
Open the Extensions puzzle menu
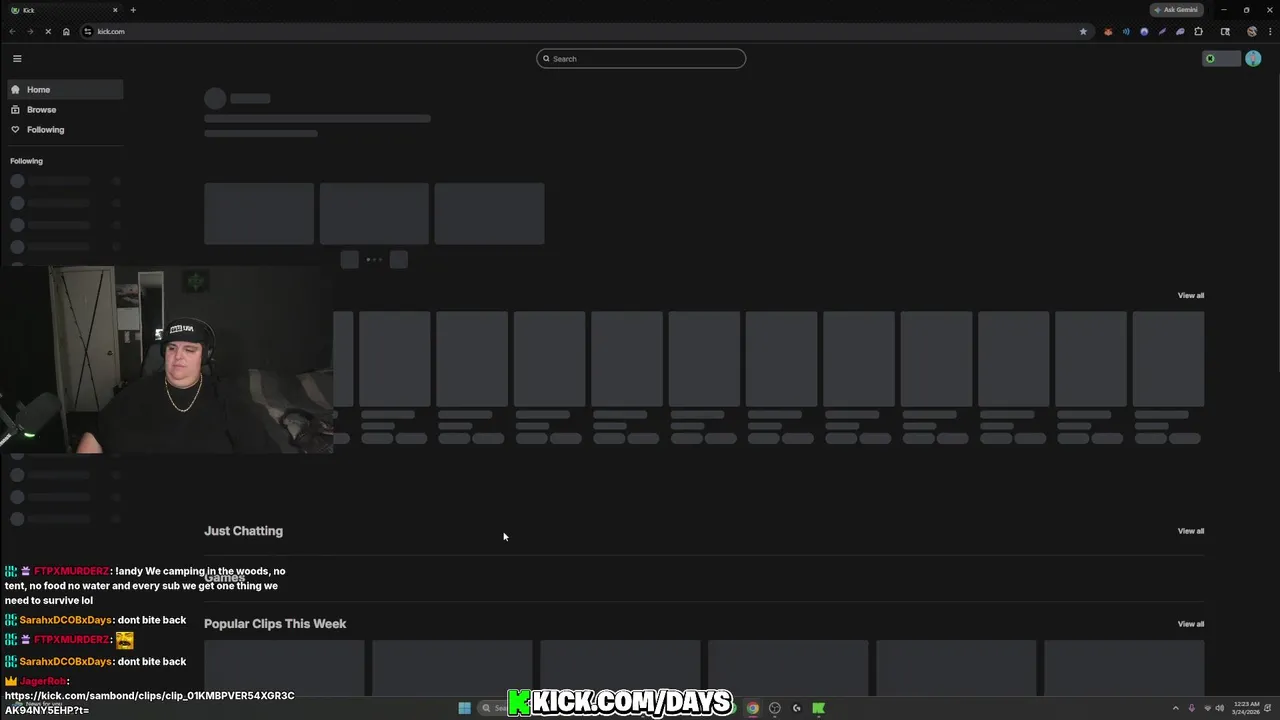point(1199,32)
